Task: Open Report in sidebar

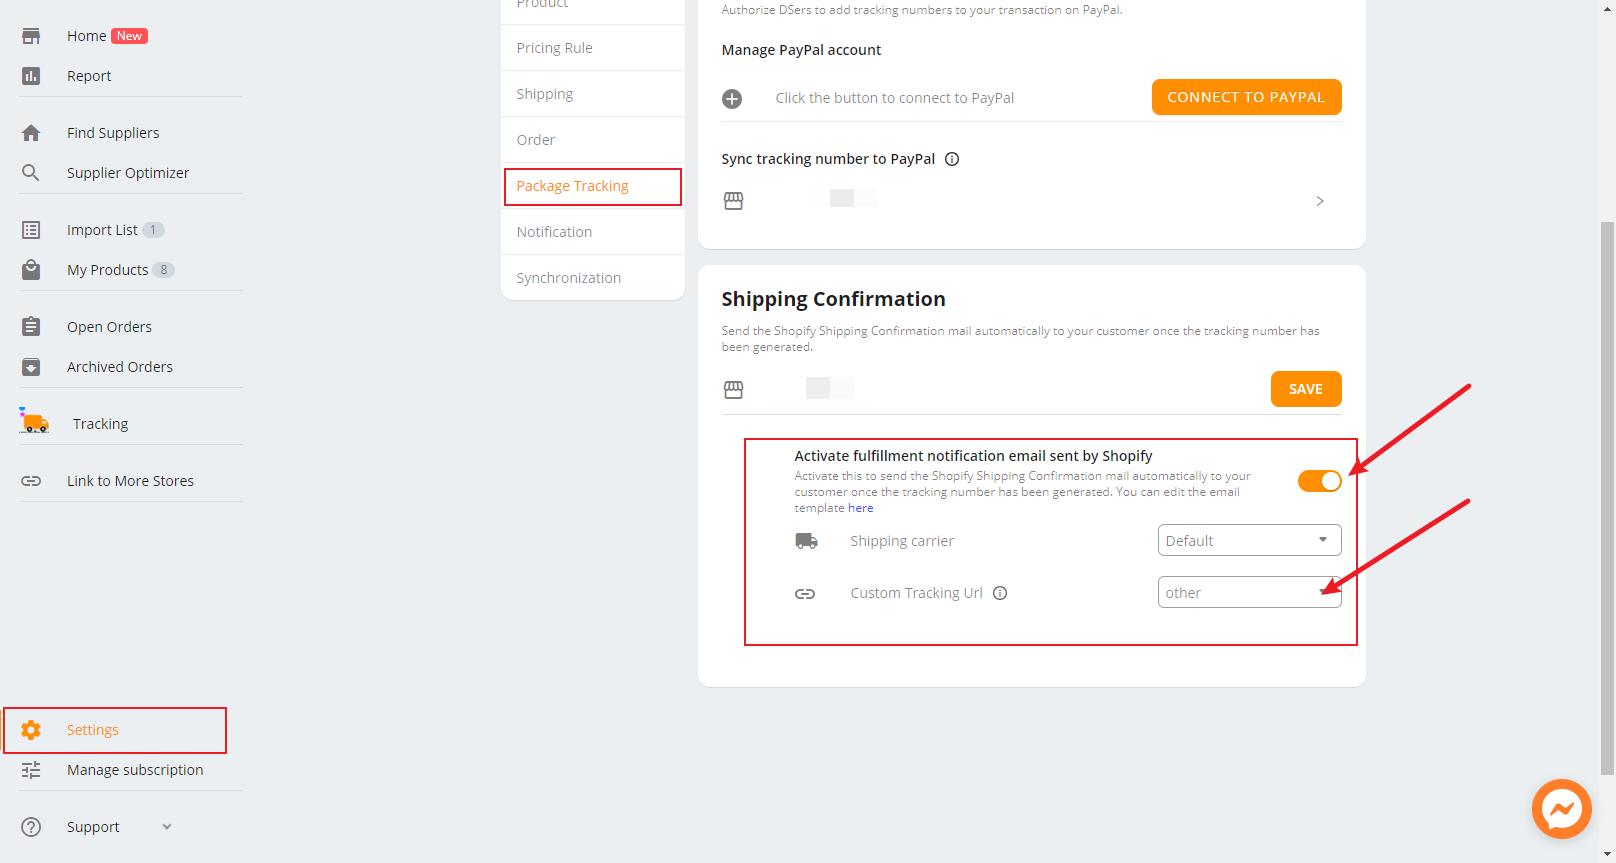Action: coord(89,76)
